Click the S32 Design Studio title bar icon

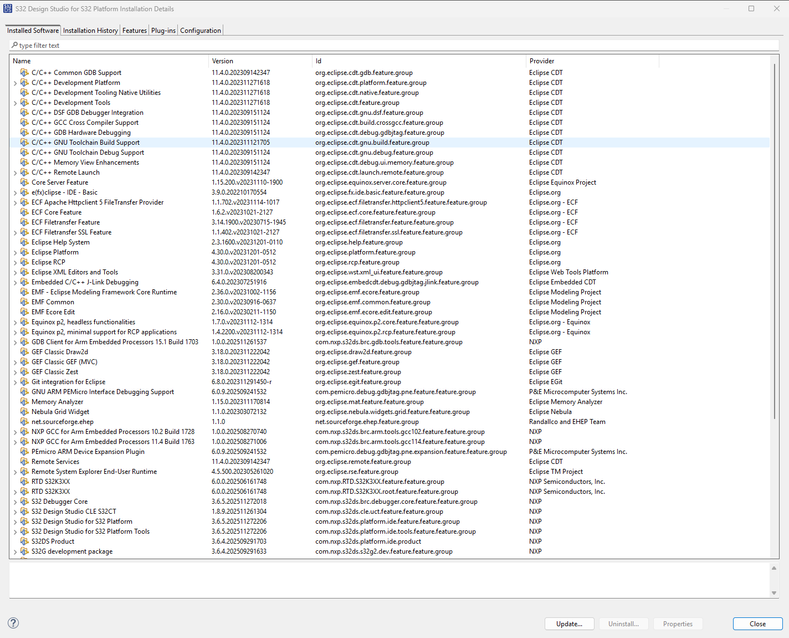pyautogui.click(x=8, y=9)
